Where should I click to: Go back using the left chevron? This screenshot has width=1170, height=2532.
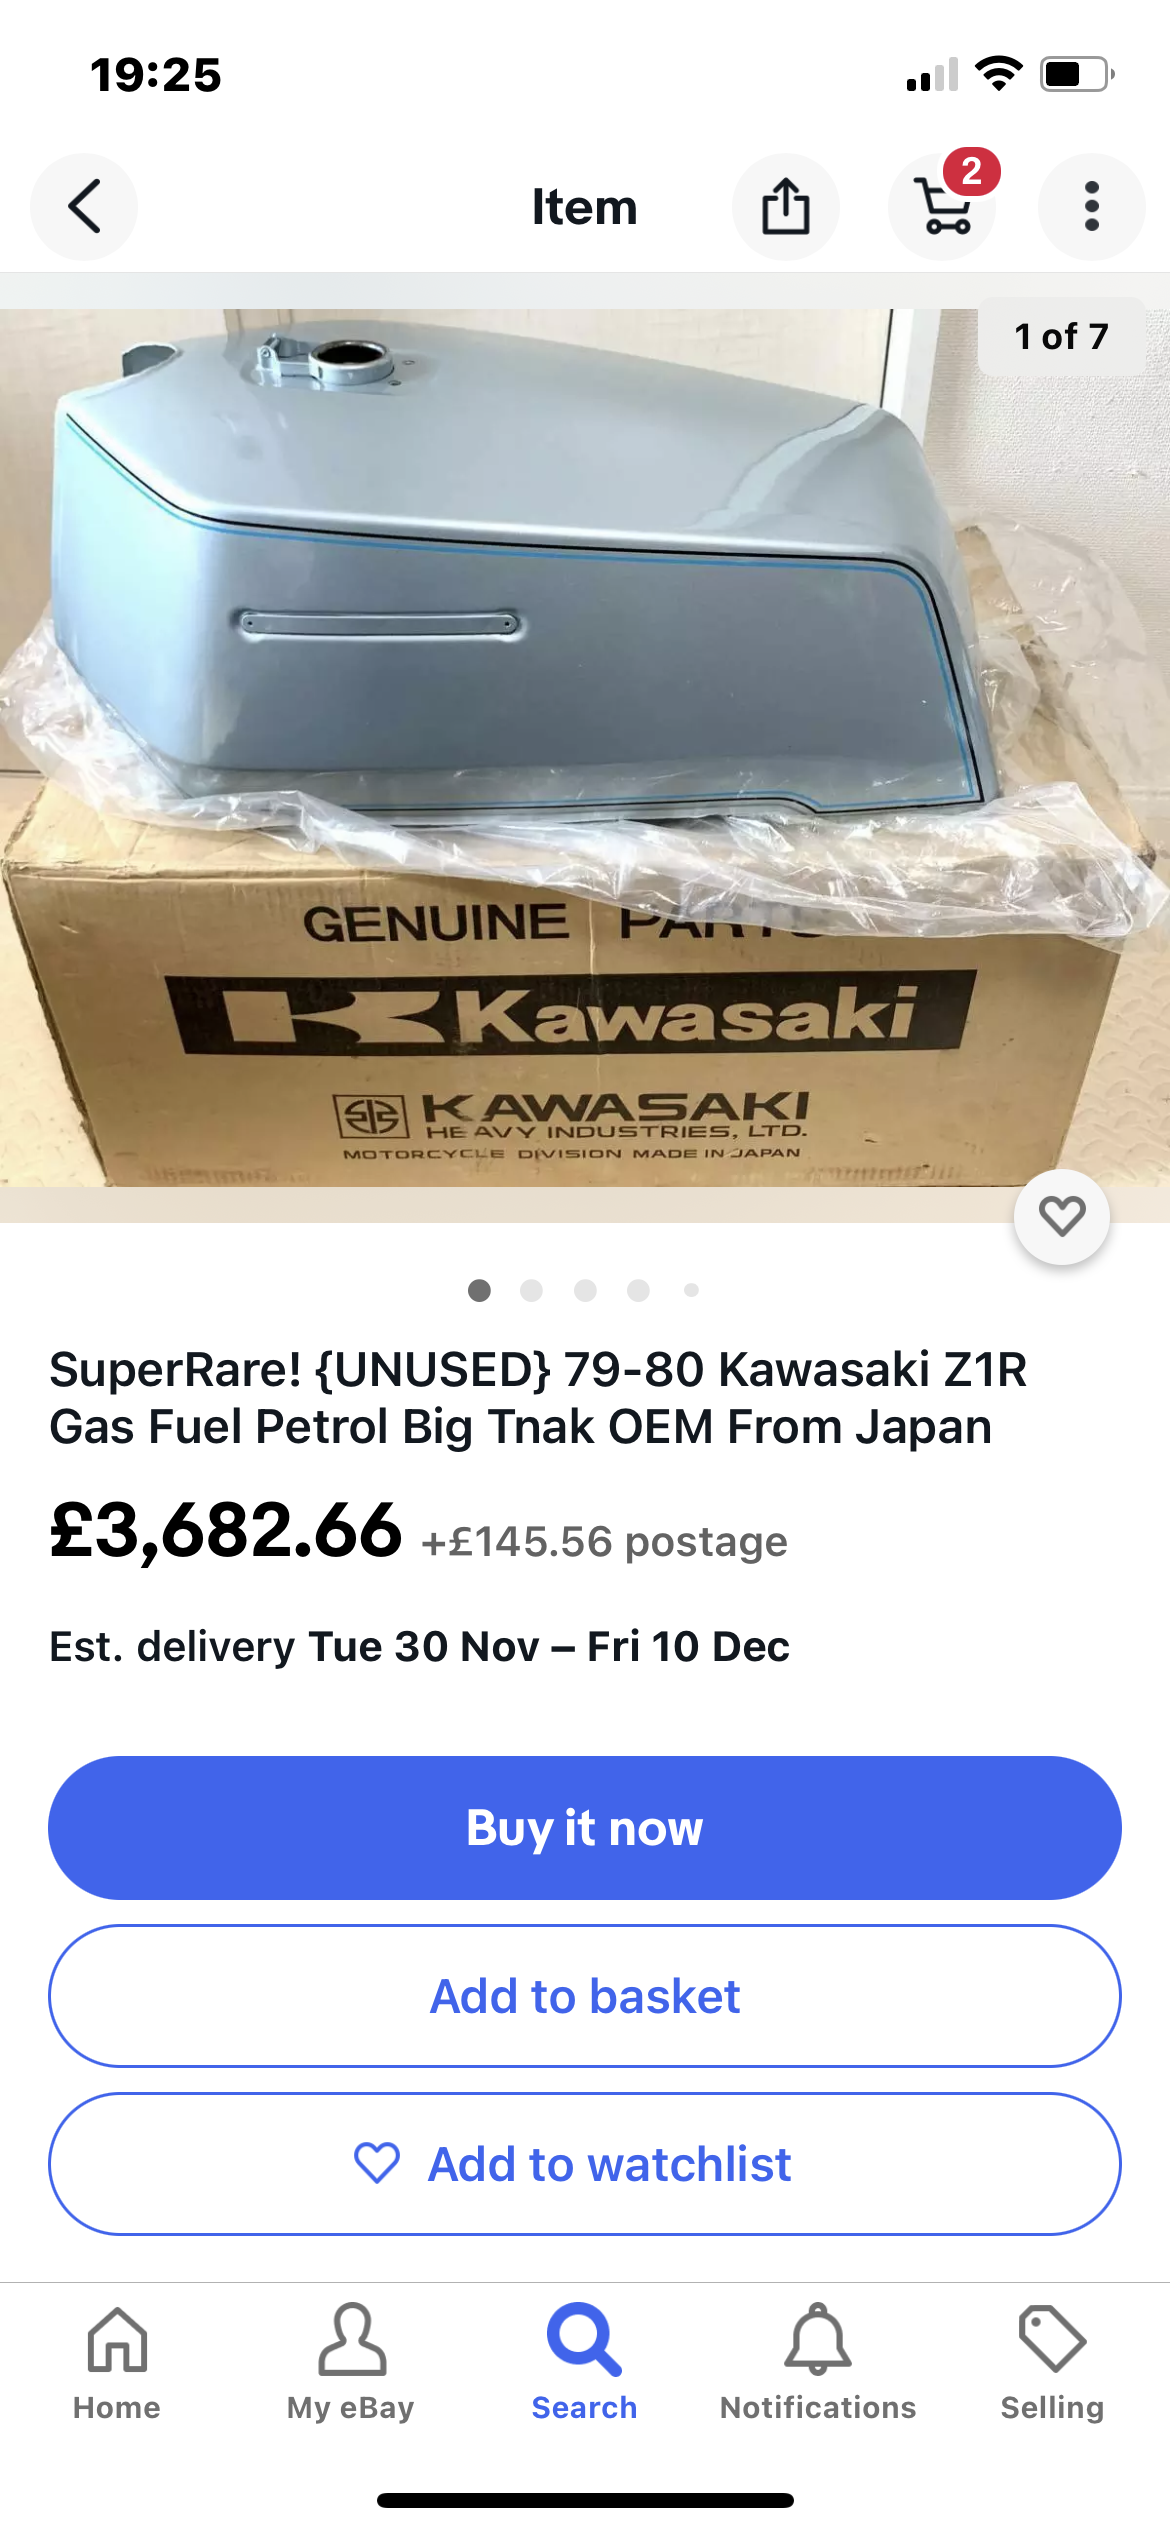point(84,207)
